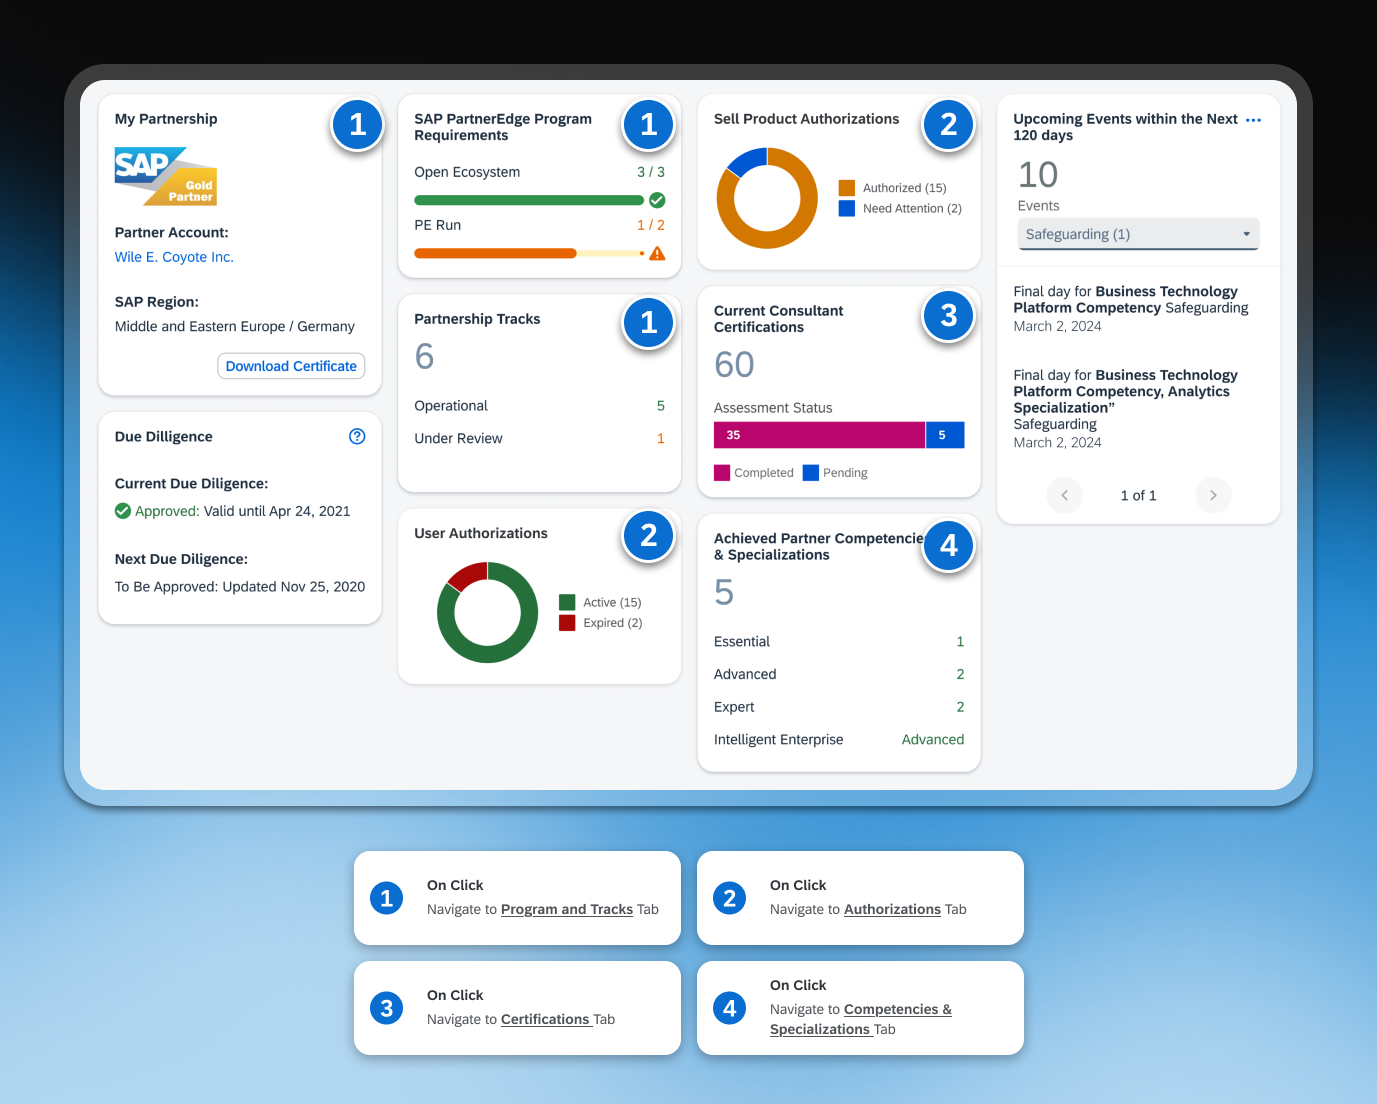Click the orange warning icon for PE Run
Image resolution: width=1377 pixels, height=1104 pixels.
click(x=657, y=253)
